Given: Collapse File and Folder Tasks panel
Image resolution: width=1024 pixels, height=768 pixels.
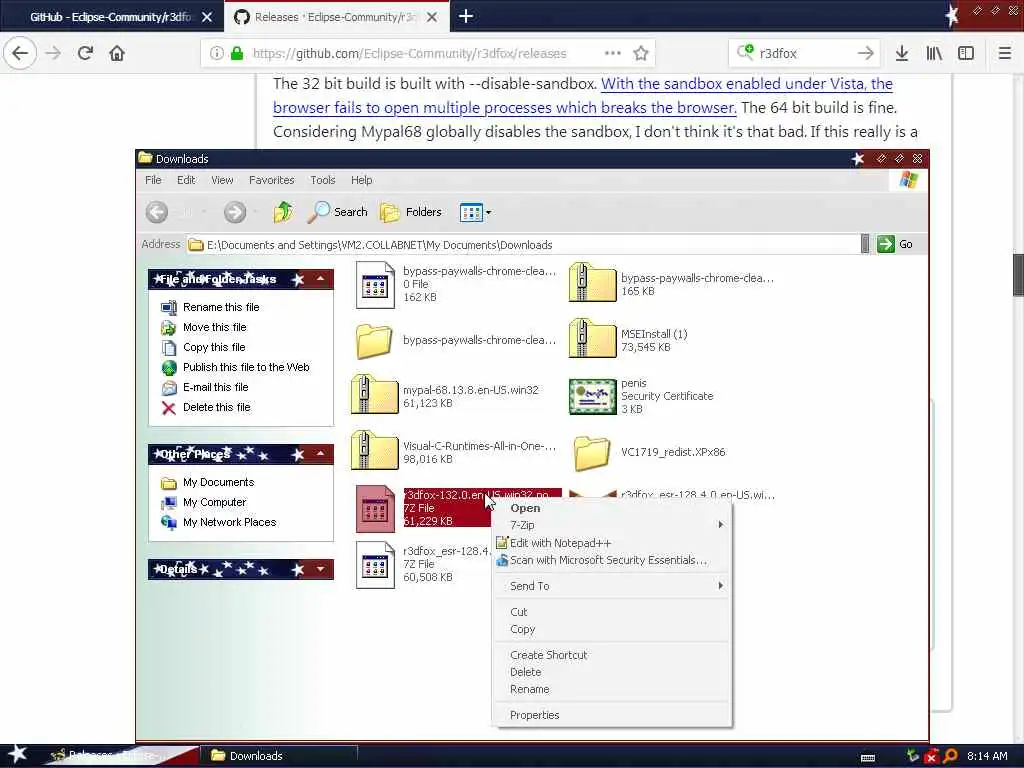Looking at the screenshot, I should pos(321,279).
